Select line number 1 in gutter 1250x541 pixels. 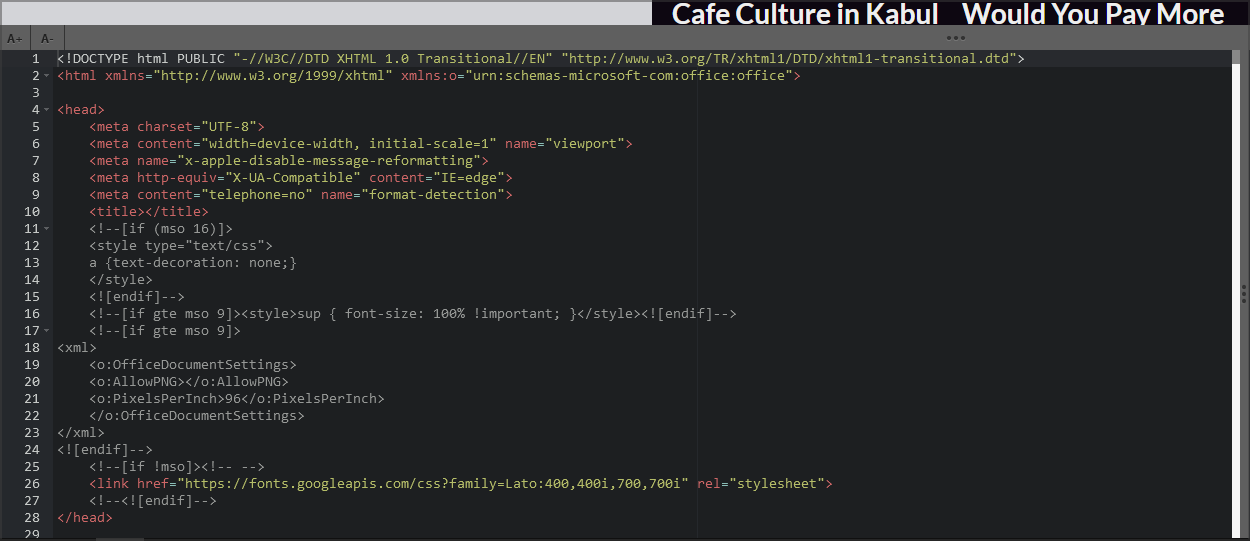click(35, 59)
